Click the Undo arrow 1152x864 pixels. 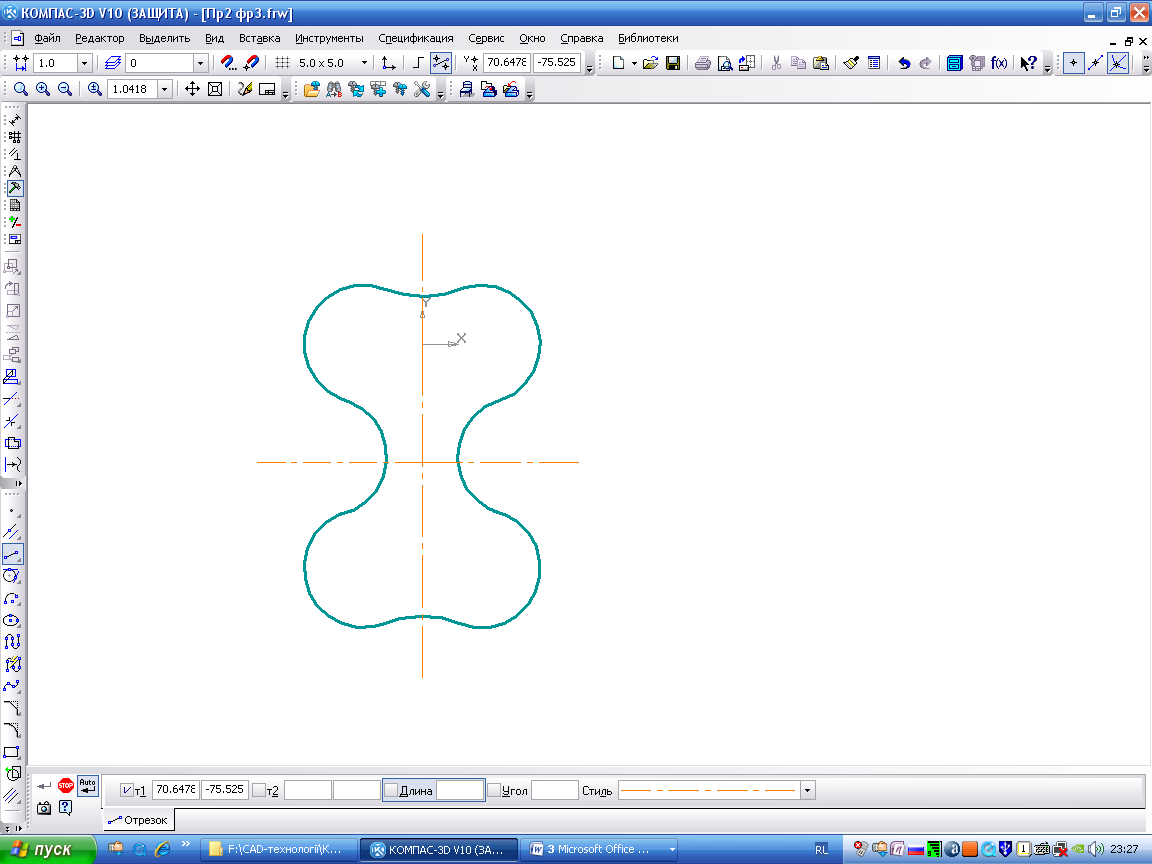tap(904, 63)
